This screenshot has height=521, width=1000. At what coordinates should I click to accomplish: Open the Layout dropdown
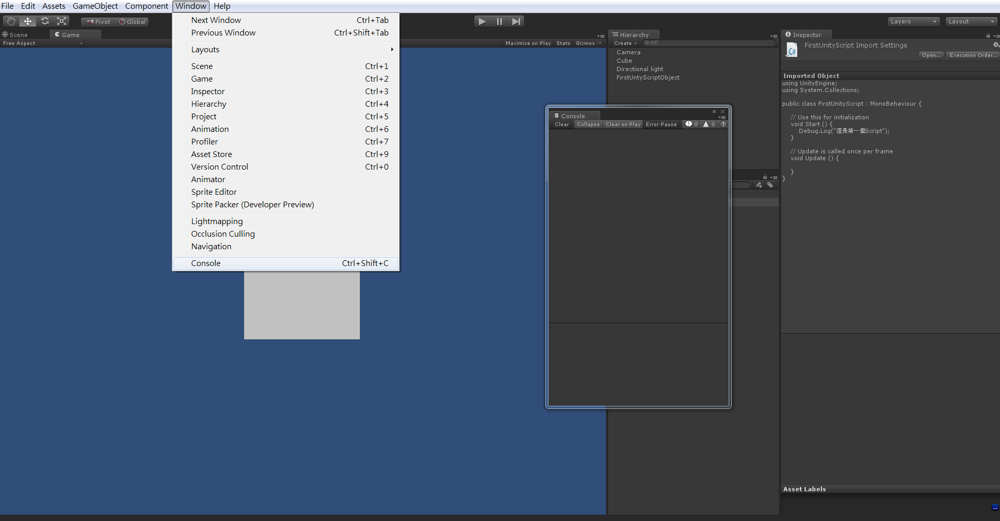point(970,21)
